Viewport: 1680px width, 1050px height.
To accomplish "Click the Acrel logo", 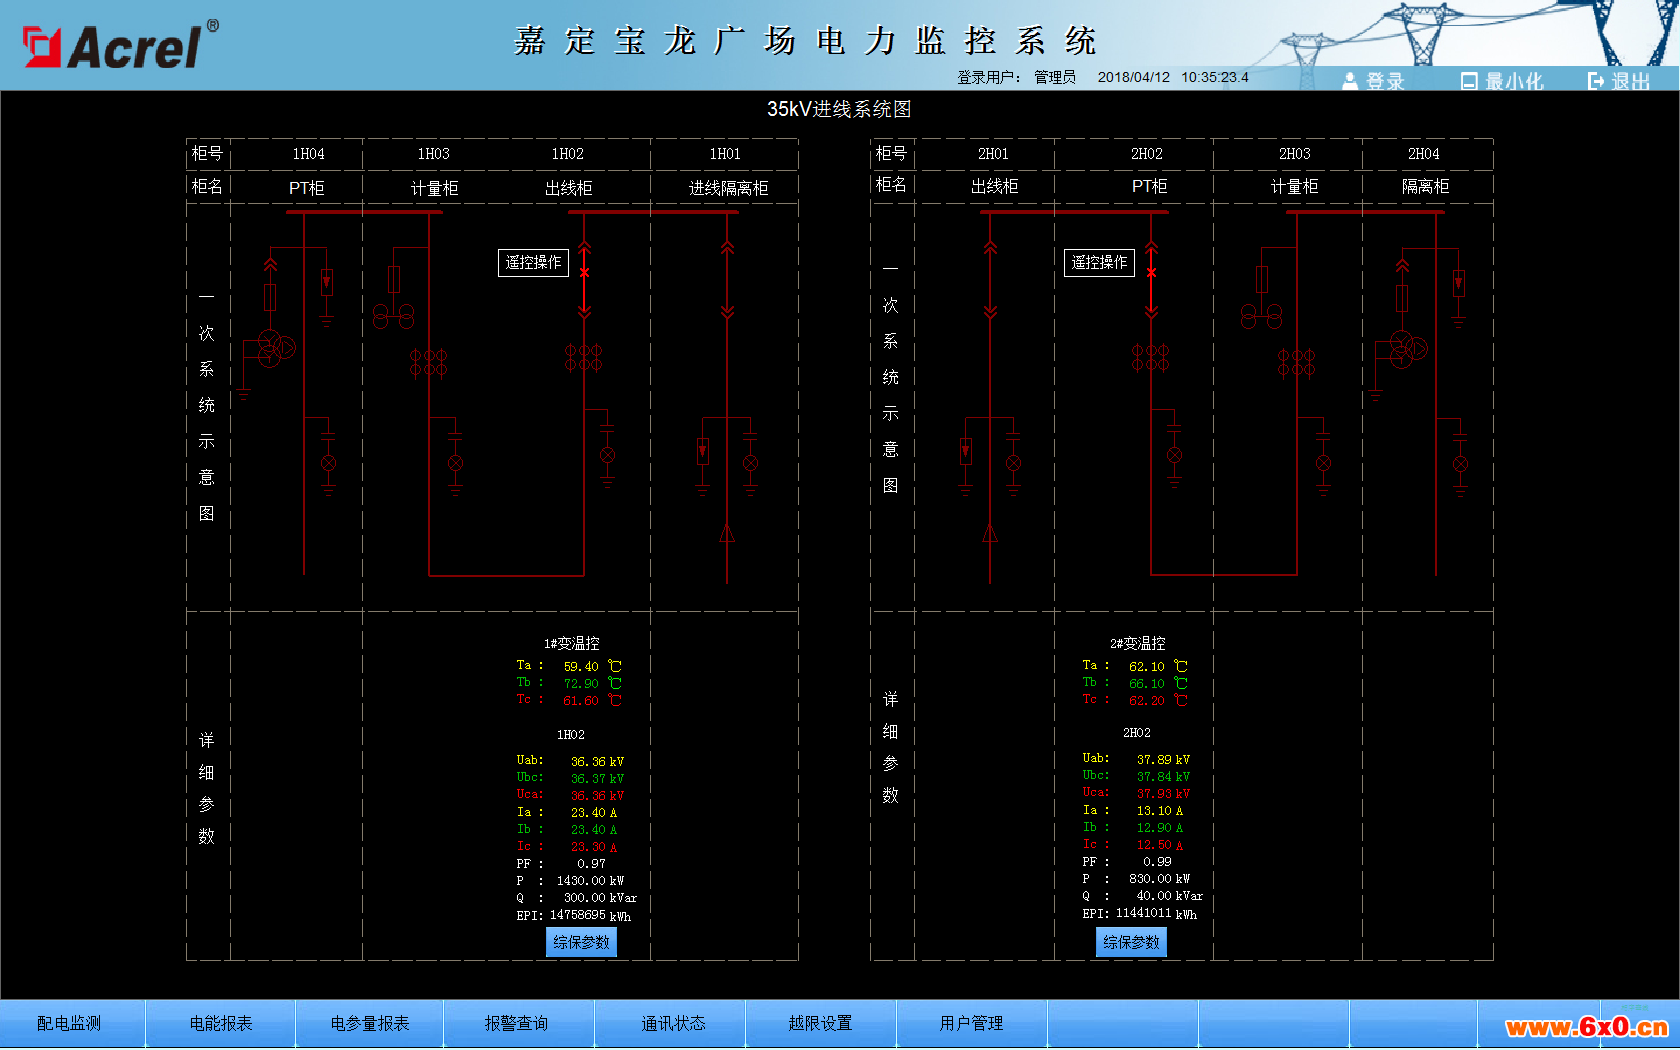I will point(120,45).
